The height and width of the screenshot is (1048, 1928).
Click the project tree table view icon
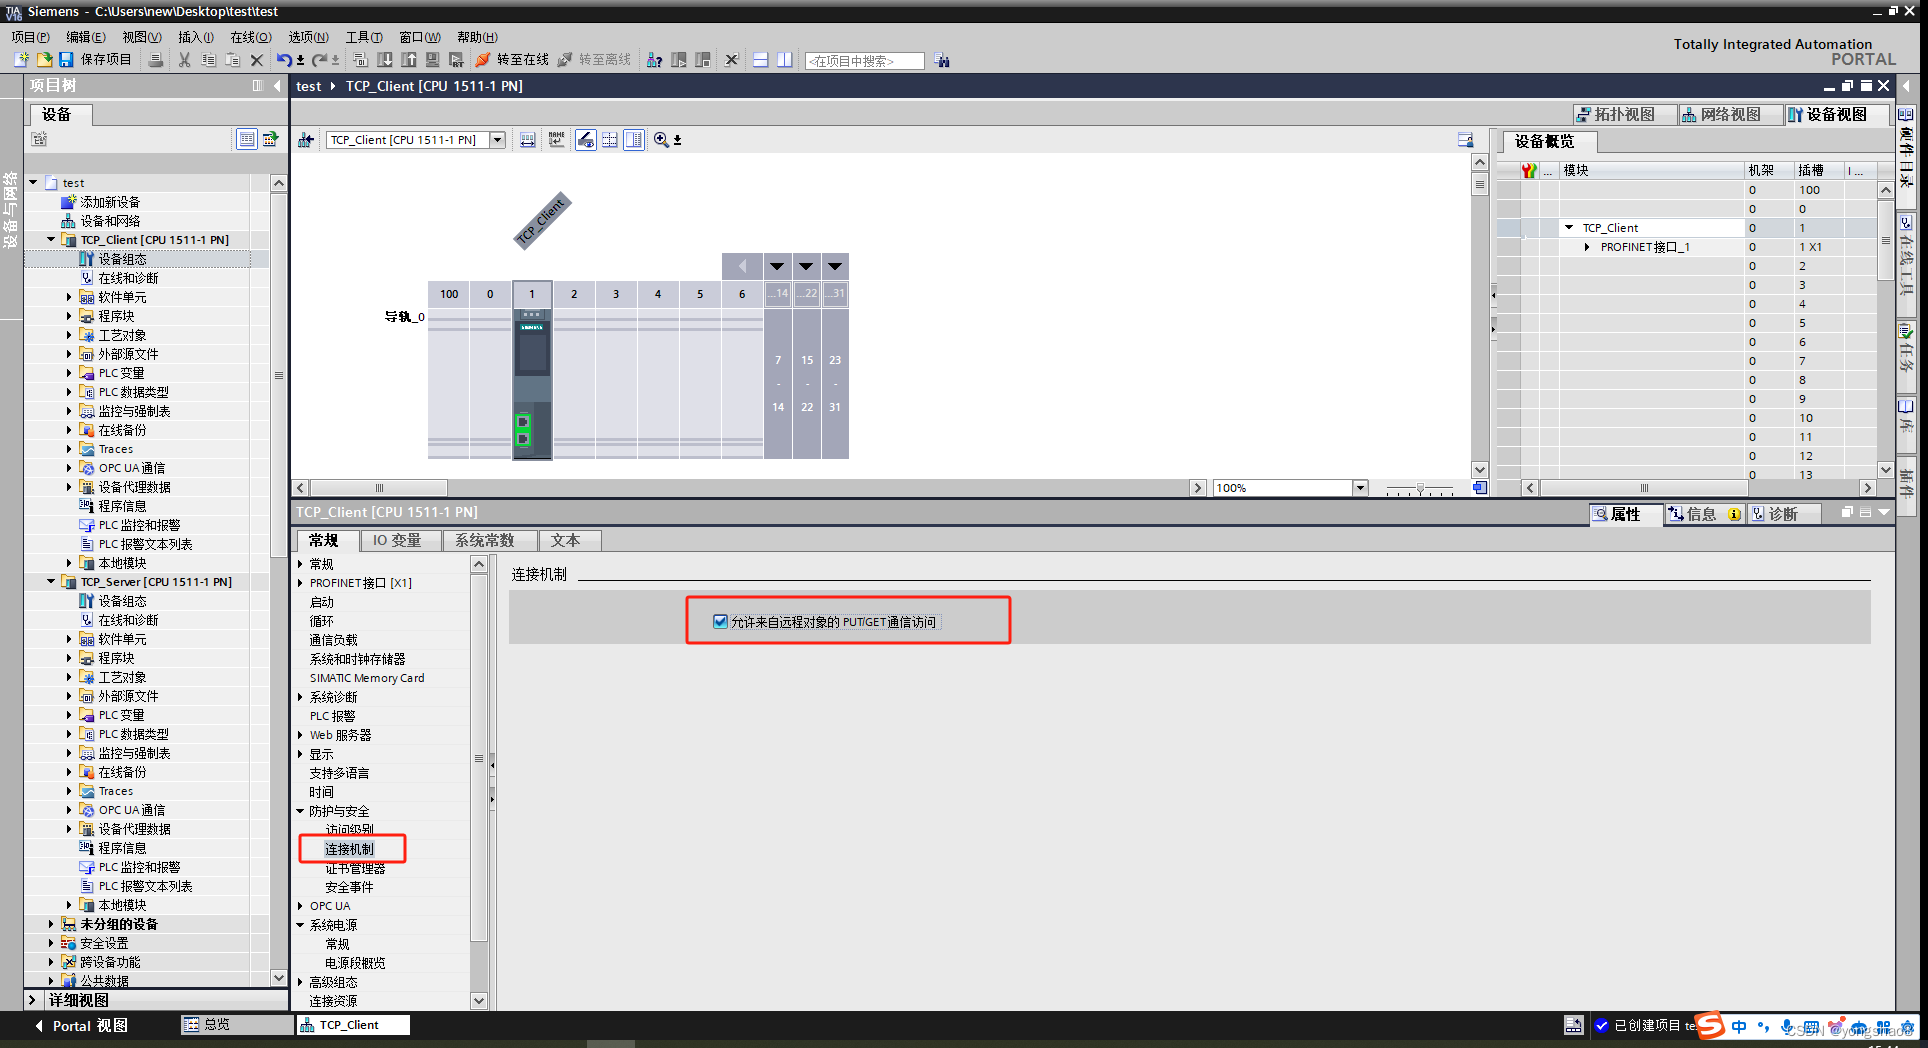click(246, 139)
